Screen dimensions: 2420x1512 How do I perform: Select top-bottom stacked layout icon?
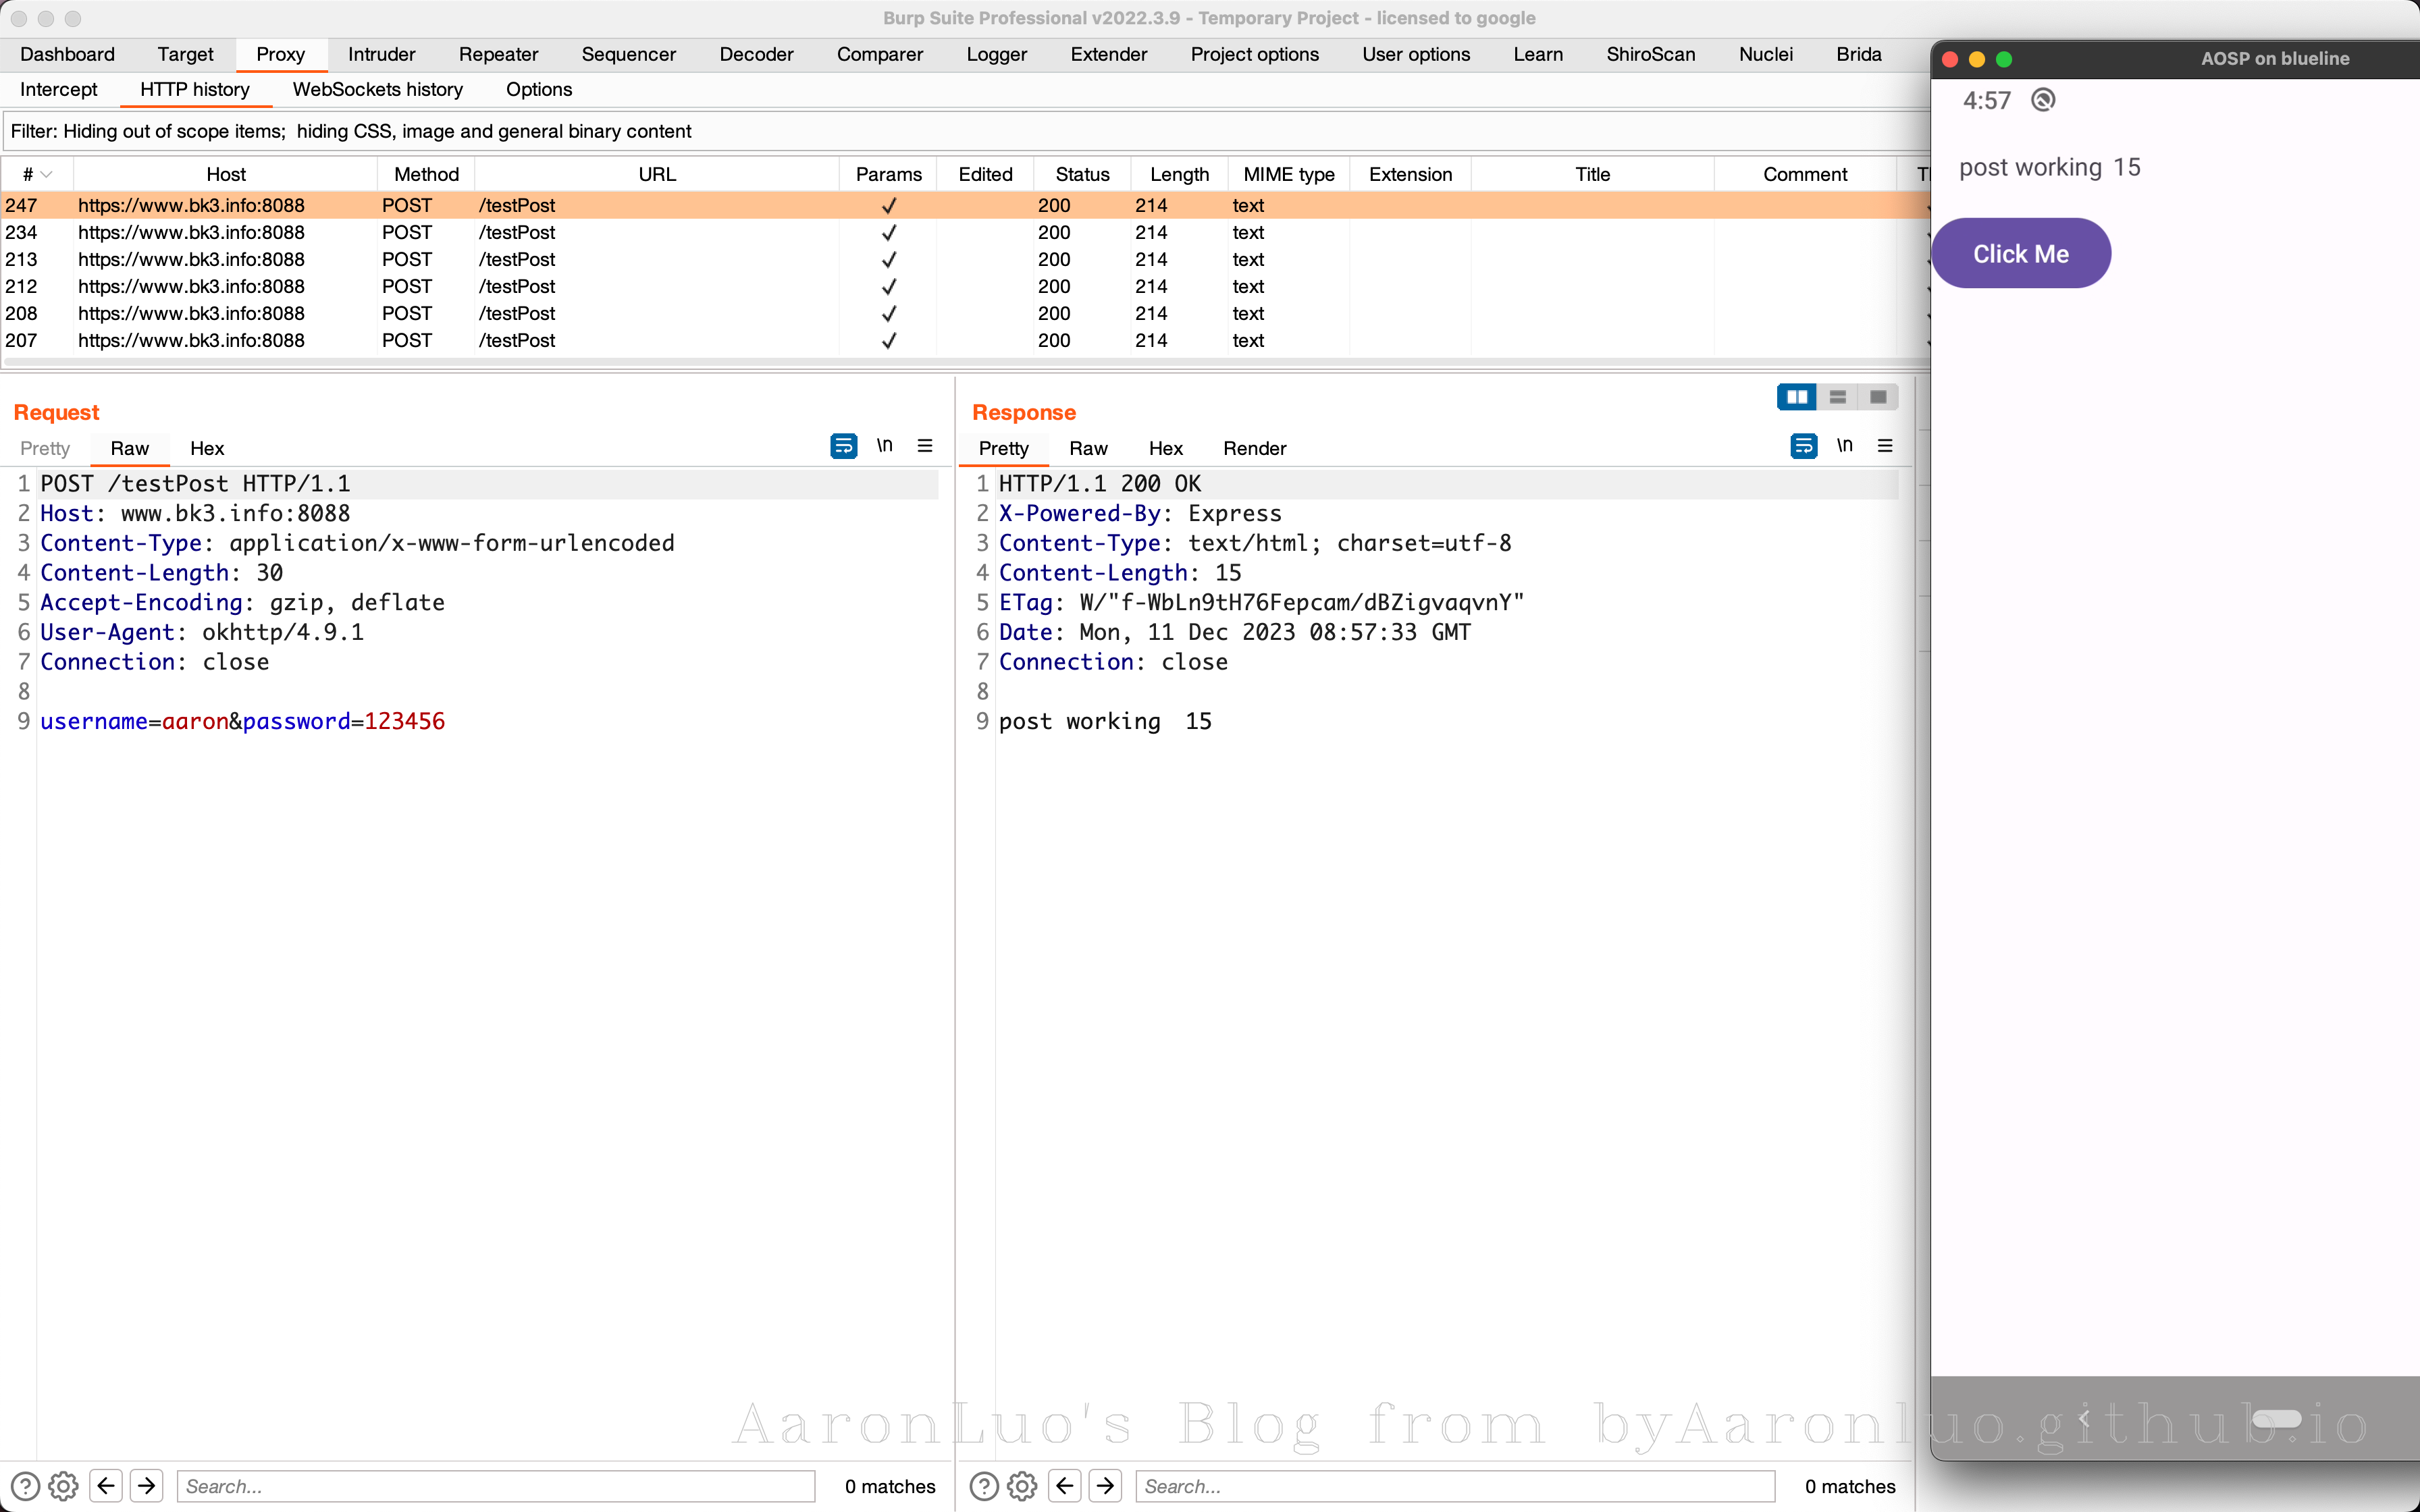[1837, 397]
